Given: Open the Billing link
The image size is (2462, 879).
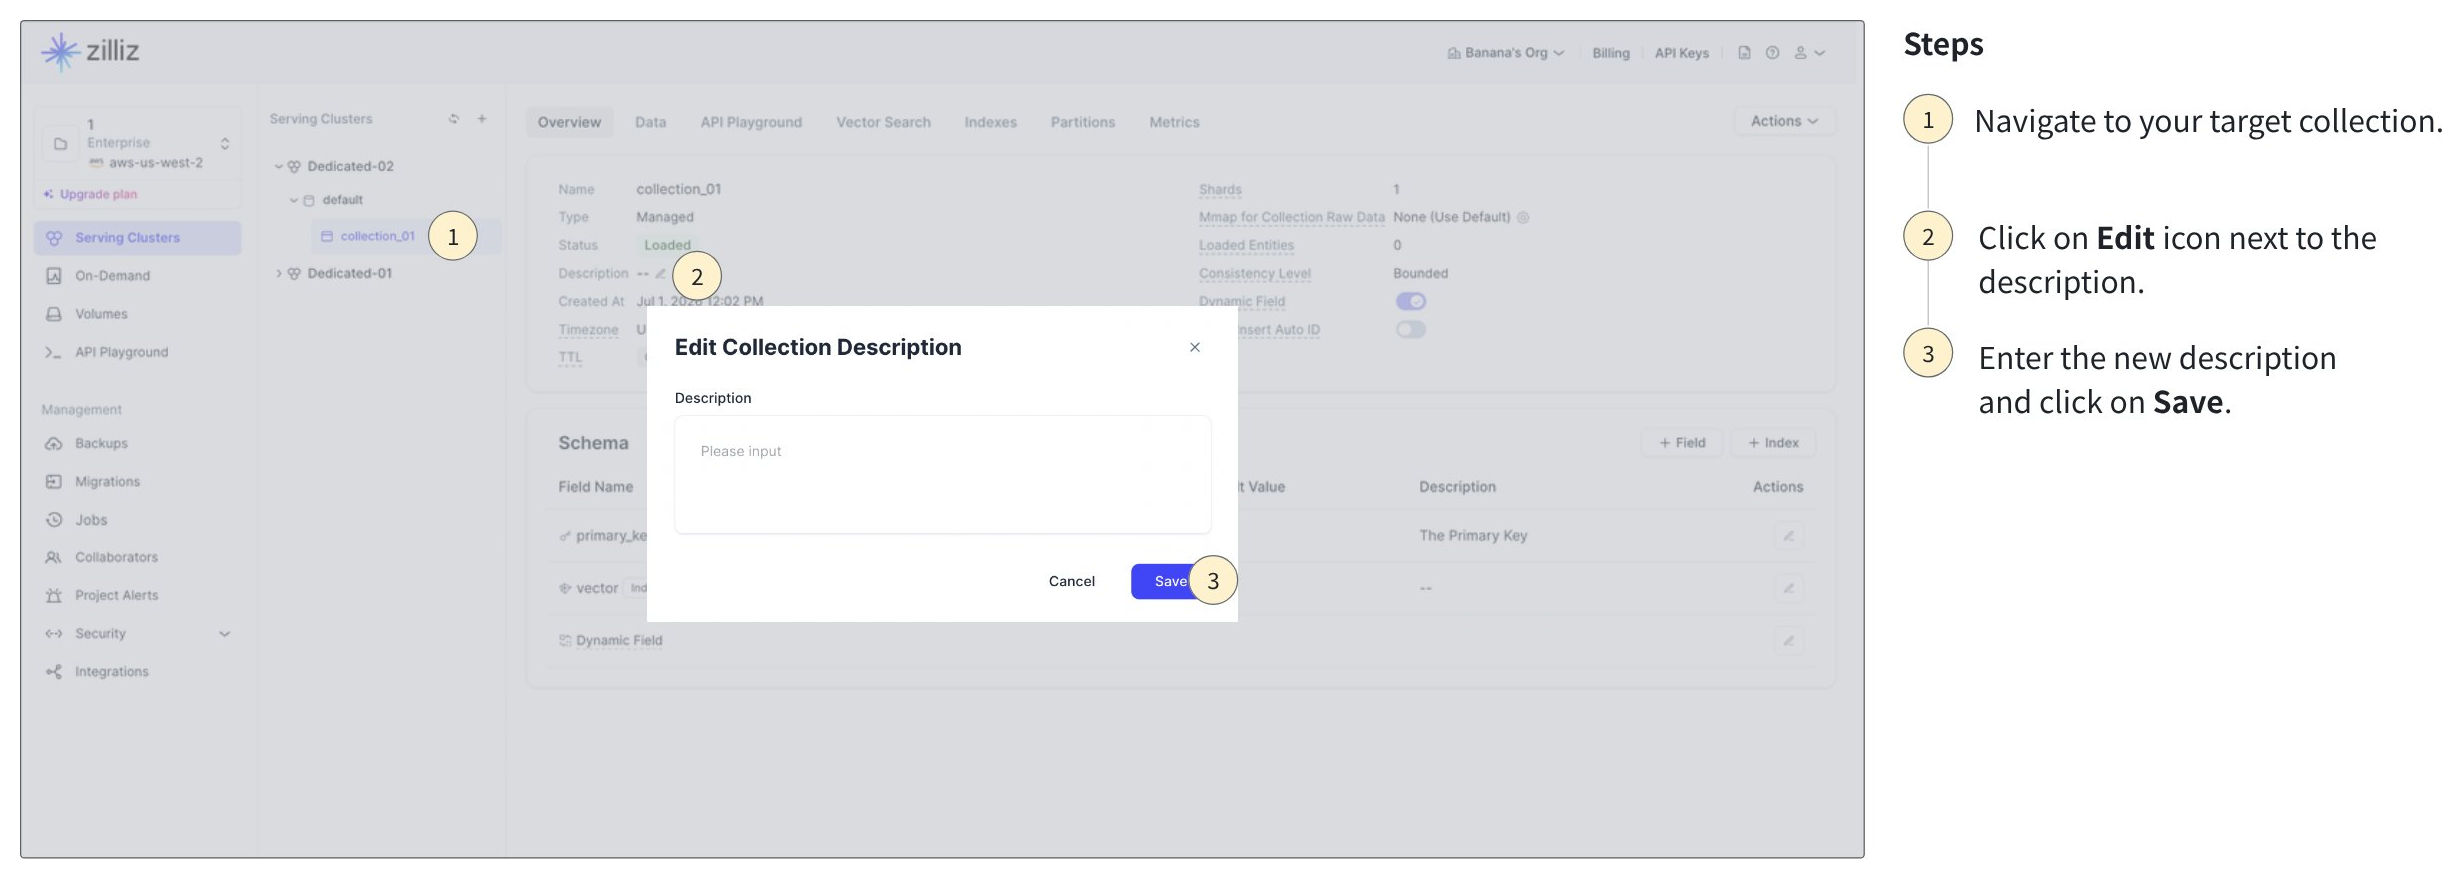Looking at the screenshot, I should 1610,53.
